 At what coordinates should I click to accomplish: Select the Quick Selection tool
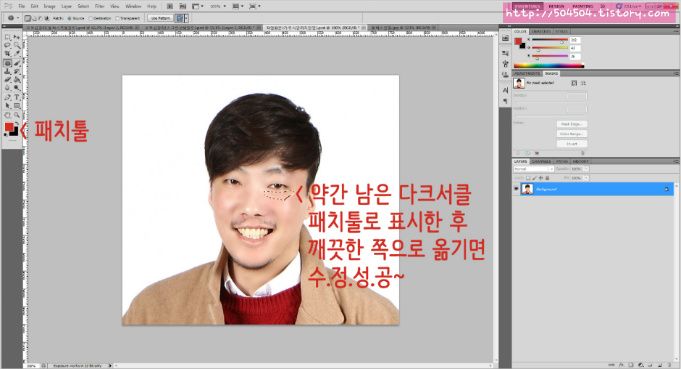tap(17, 45)
